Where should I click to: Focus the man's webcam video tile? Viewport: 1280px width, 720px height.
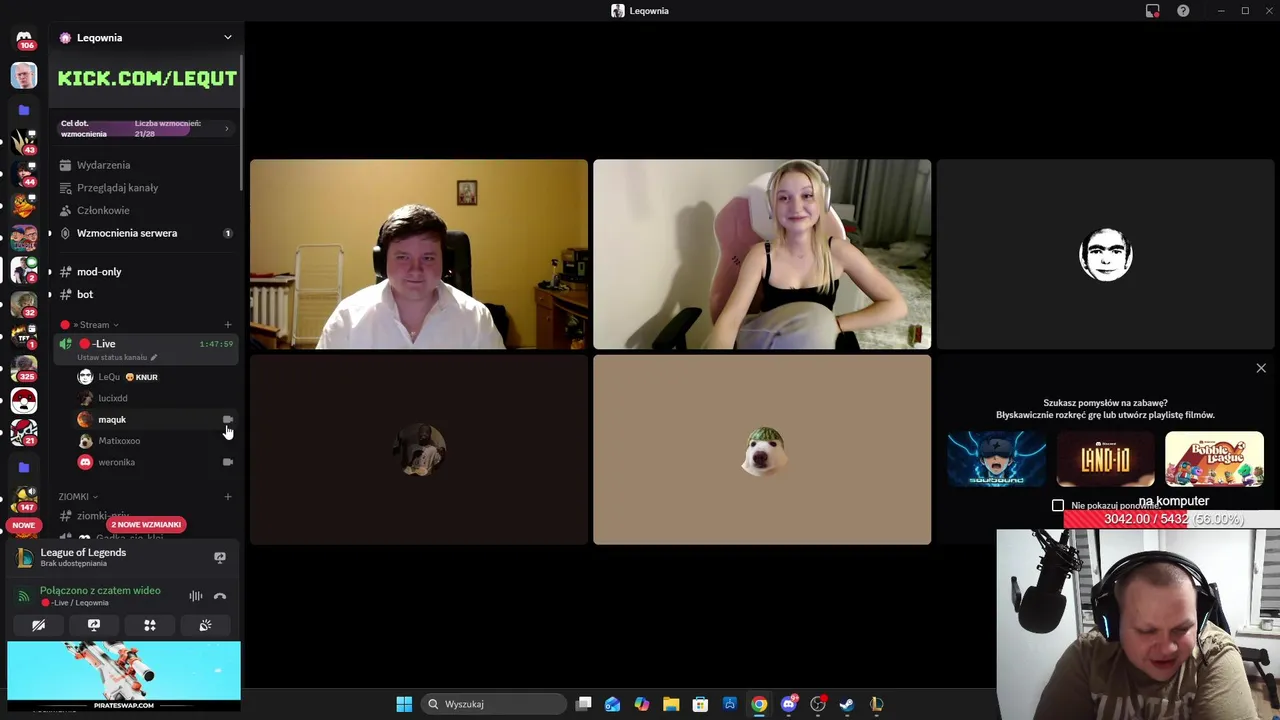click(419, 255)
